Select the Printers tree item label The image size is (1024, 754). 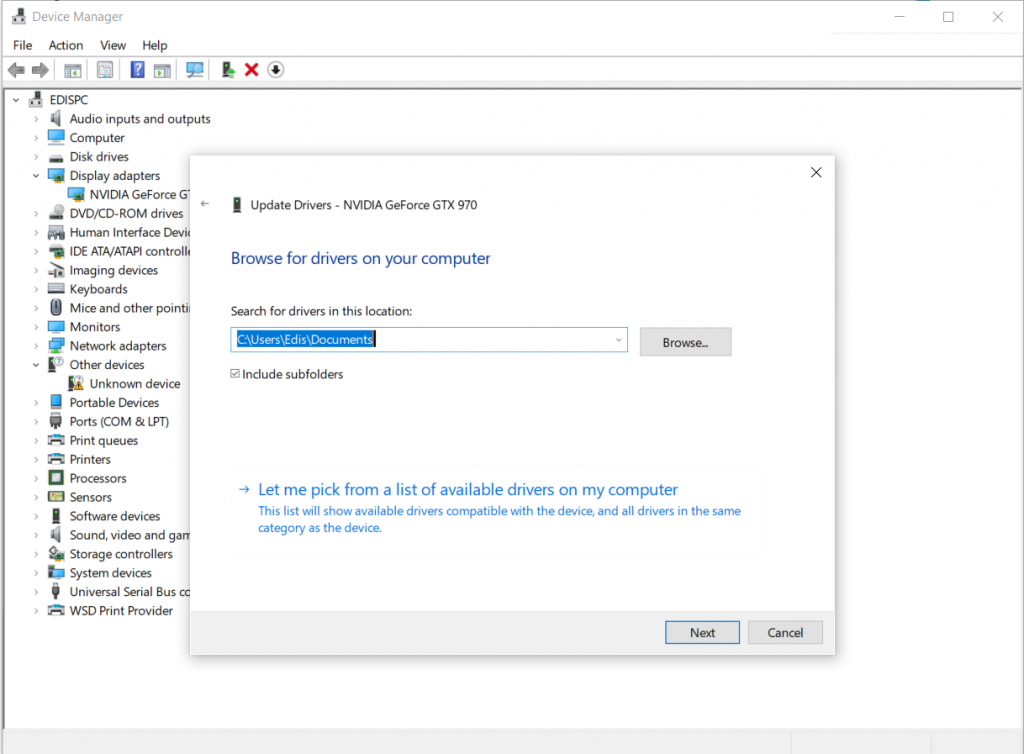(90, 460)
